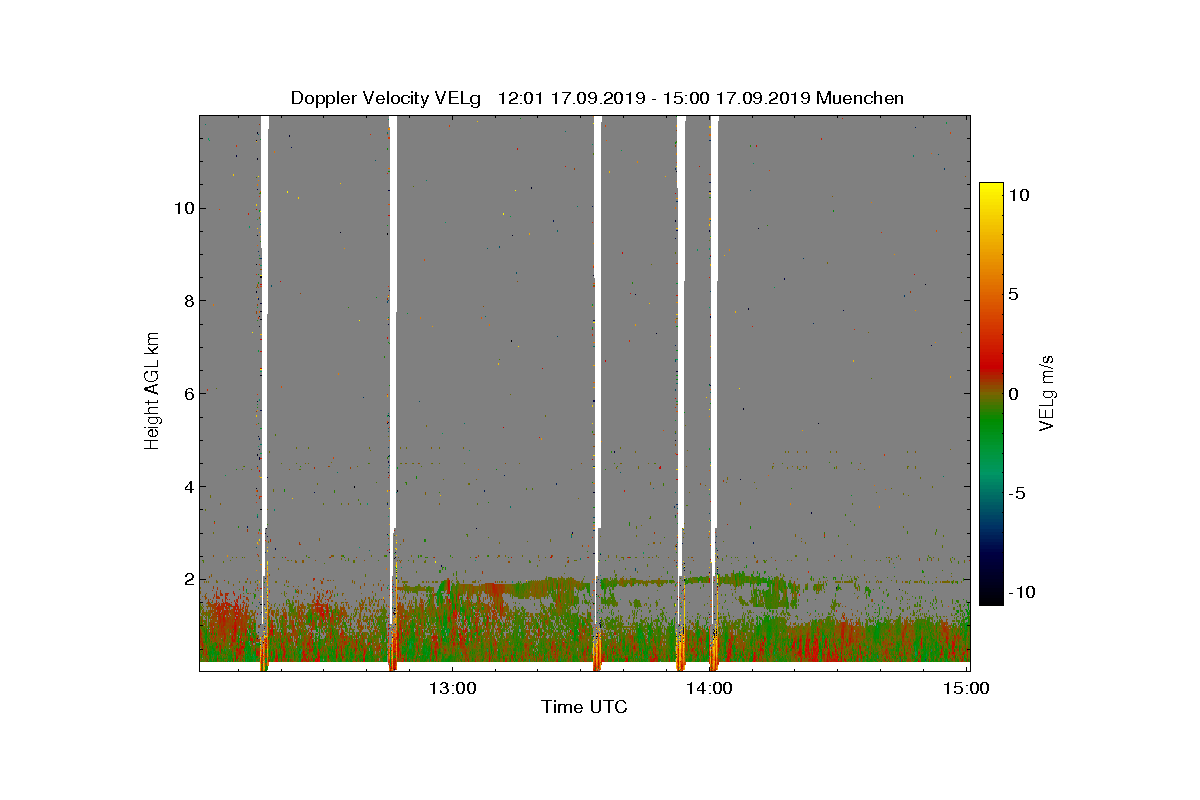Click the 'VELg m/s' colorbar title

tap(1047, 393)
